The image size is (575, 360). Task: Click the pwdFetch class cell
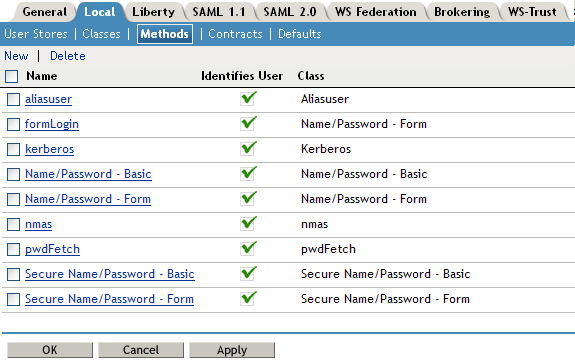tap(328, 249)
